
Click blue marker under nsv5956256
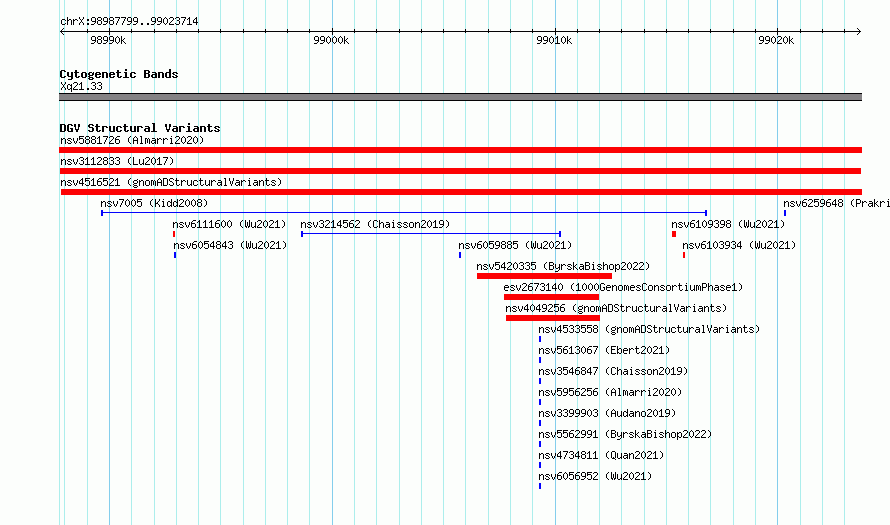[540, 402]
